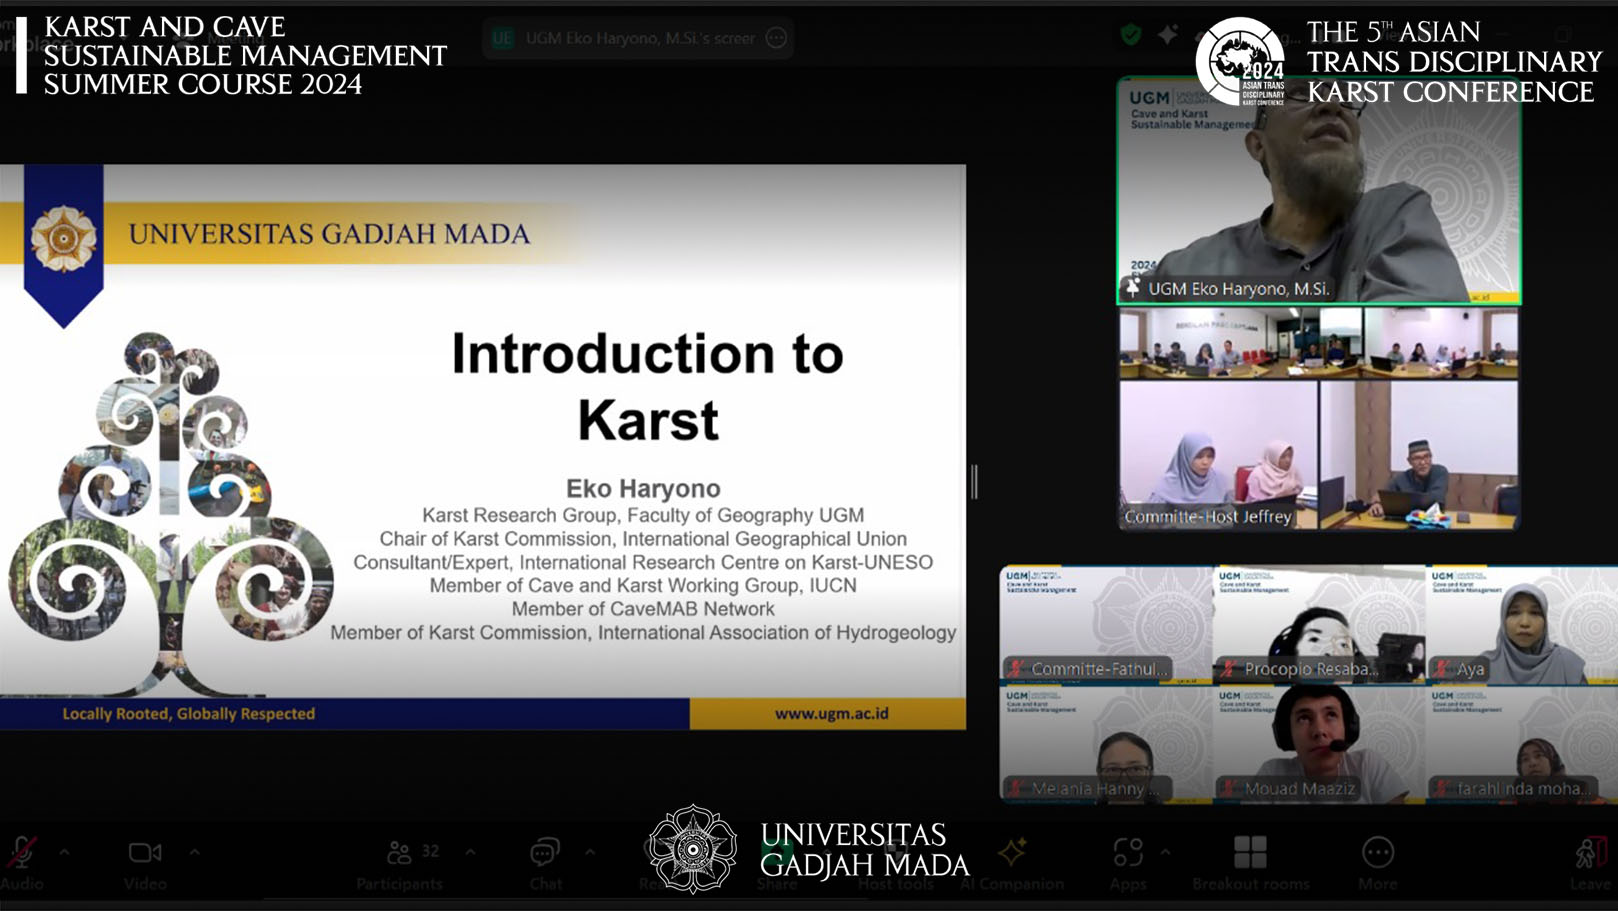Click participant count "32" in the toolbar
Image resolution: width=1618 pixels, height=911 pixels.
click(431, 851)
